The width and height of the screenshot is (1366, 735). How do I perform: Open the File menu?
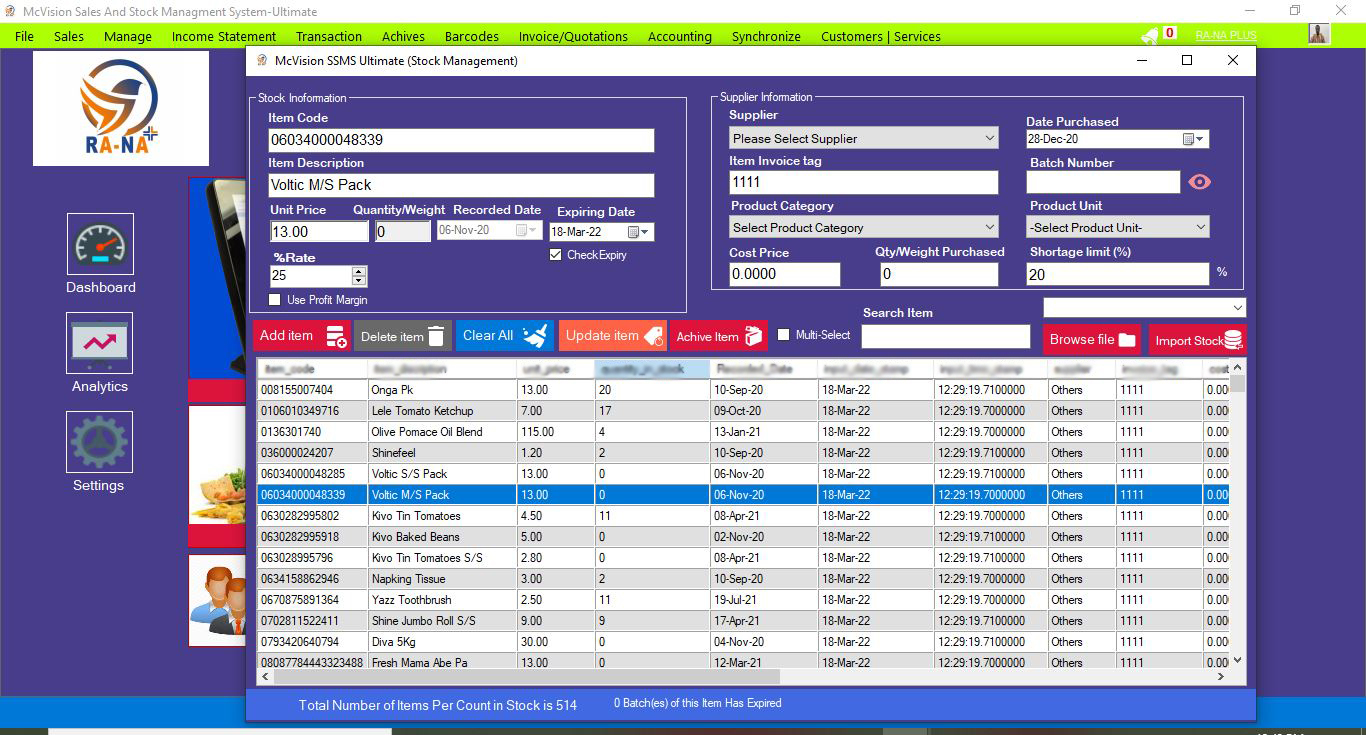(x=24, y=36)
